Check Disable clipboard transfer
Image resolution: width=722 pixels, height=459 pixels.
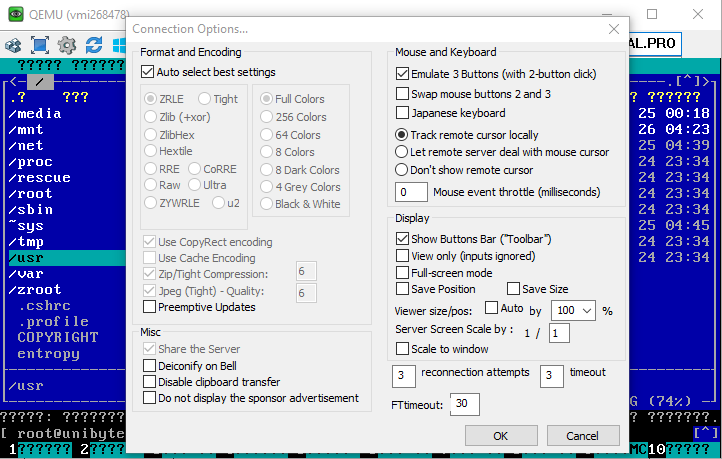(x=149, y=382)
